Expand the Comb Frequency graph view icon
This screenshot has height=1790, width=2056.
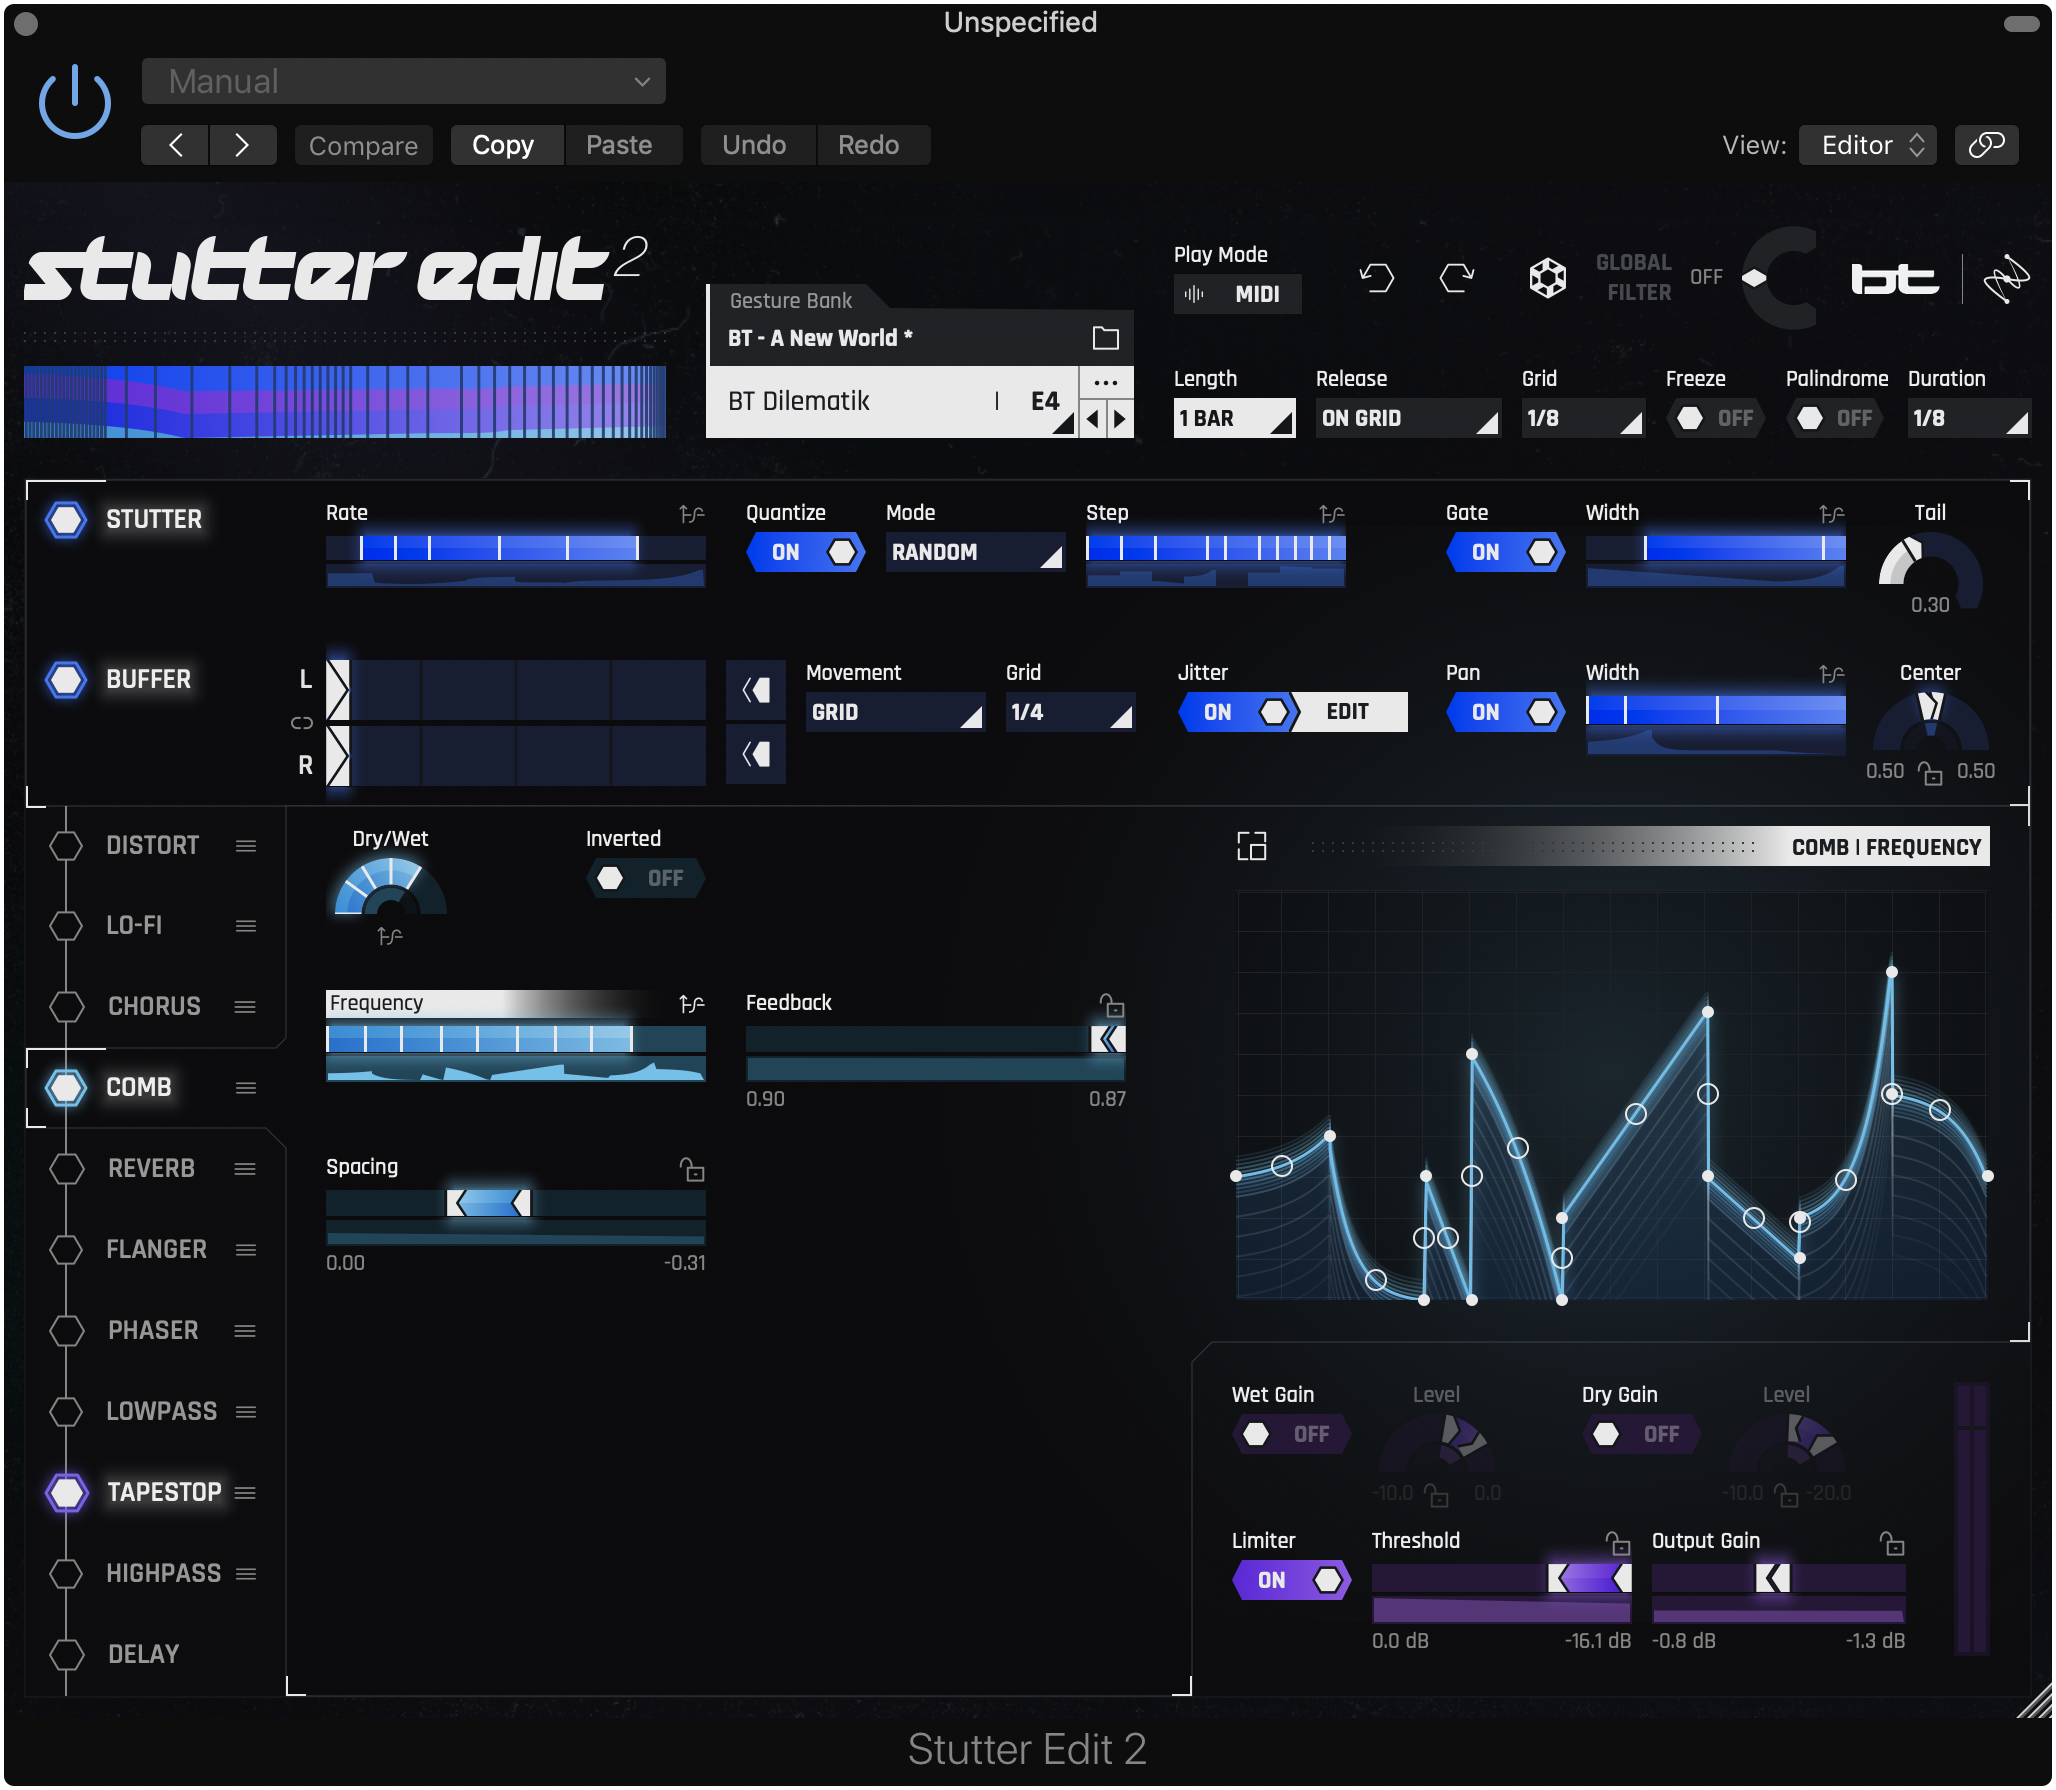pos(1251,846)
